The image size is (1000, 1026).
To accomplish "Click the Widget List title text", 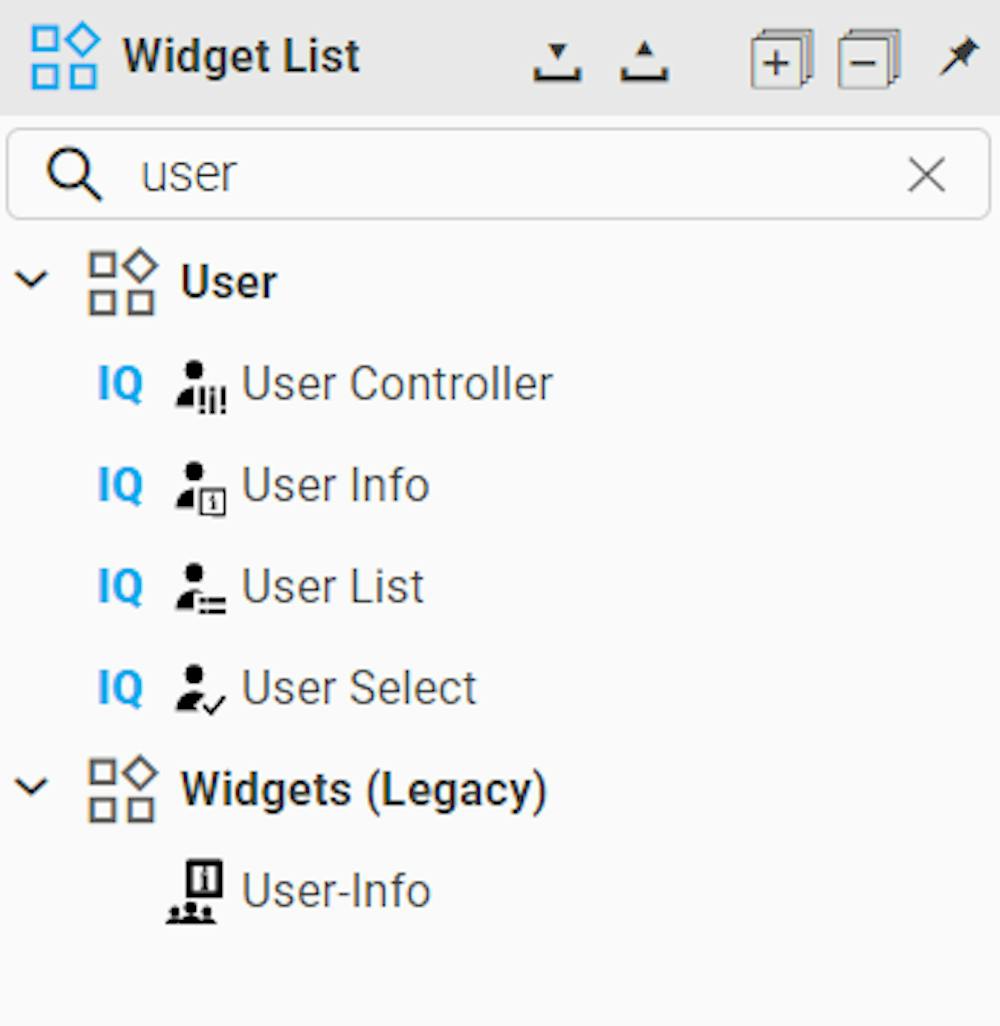I will 240,55.
